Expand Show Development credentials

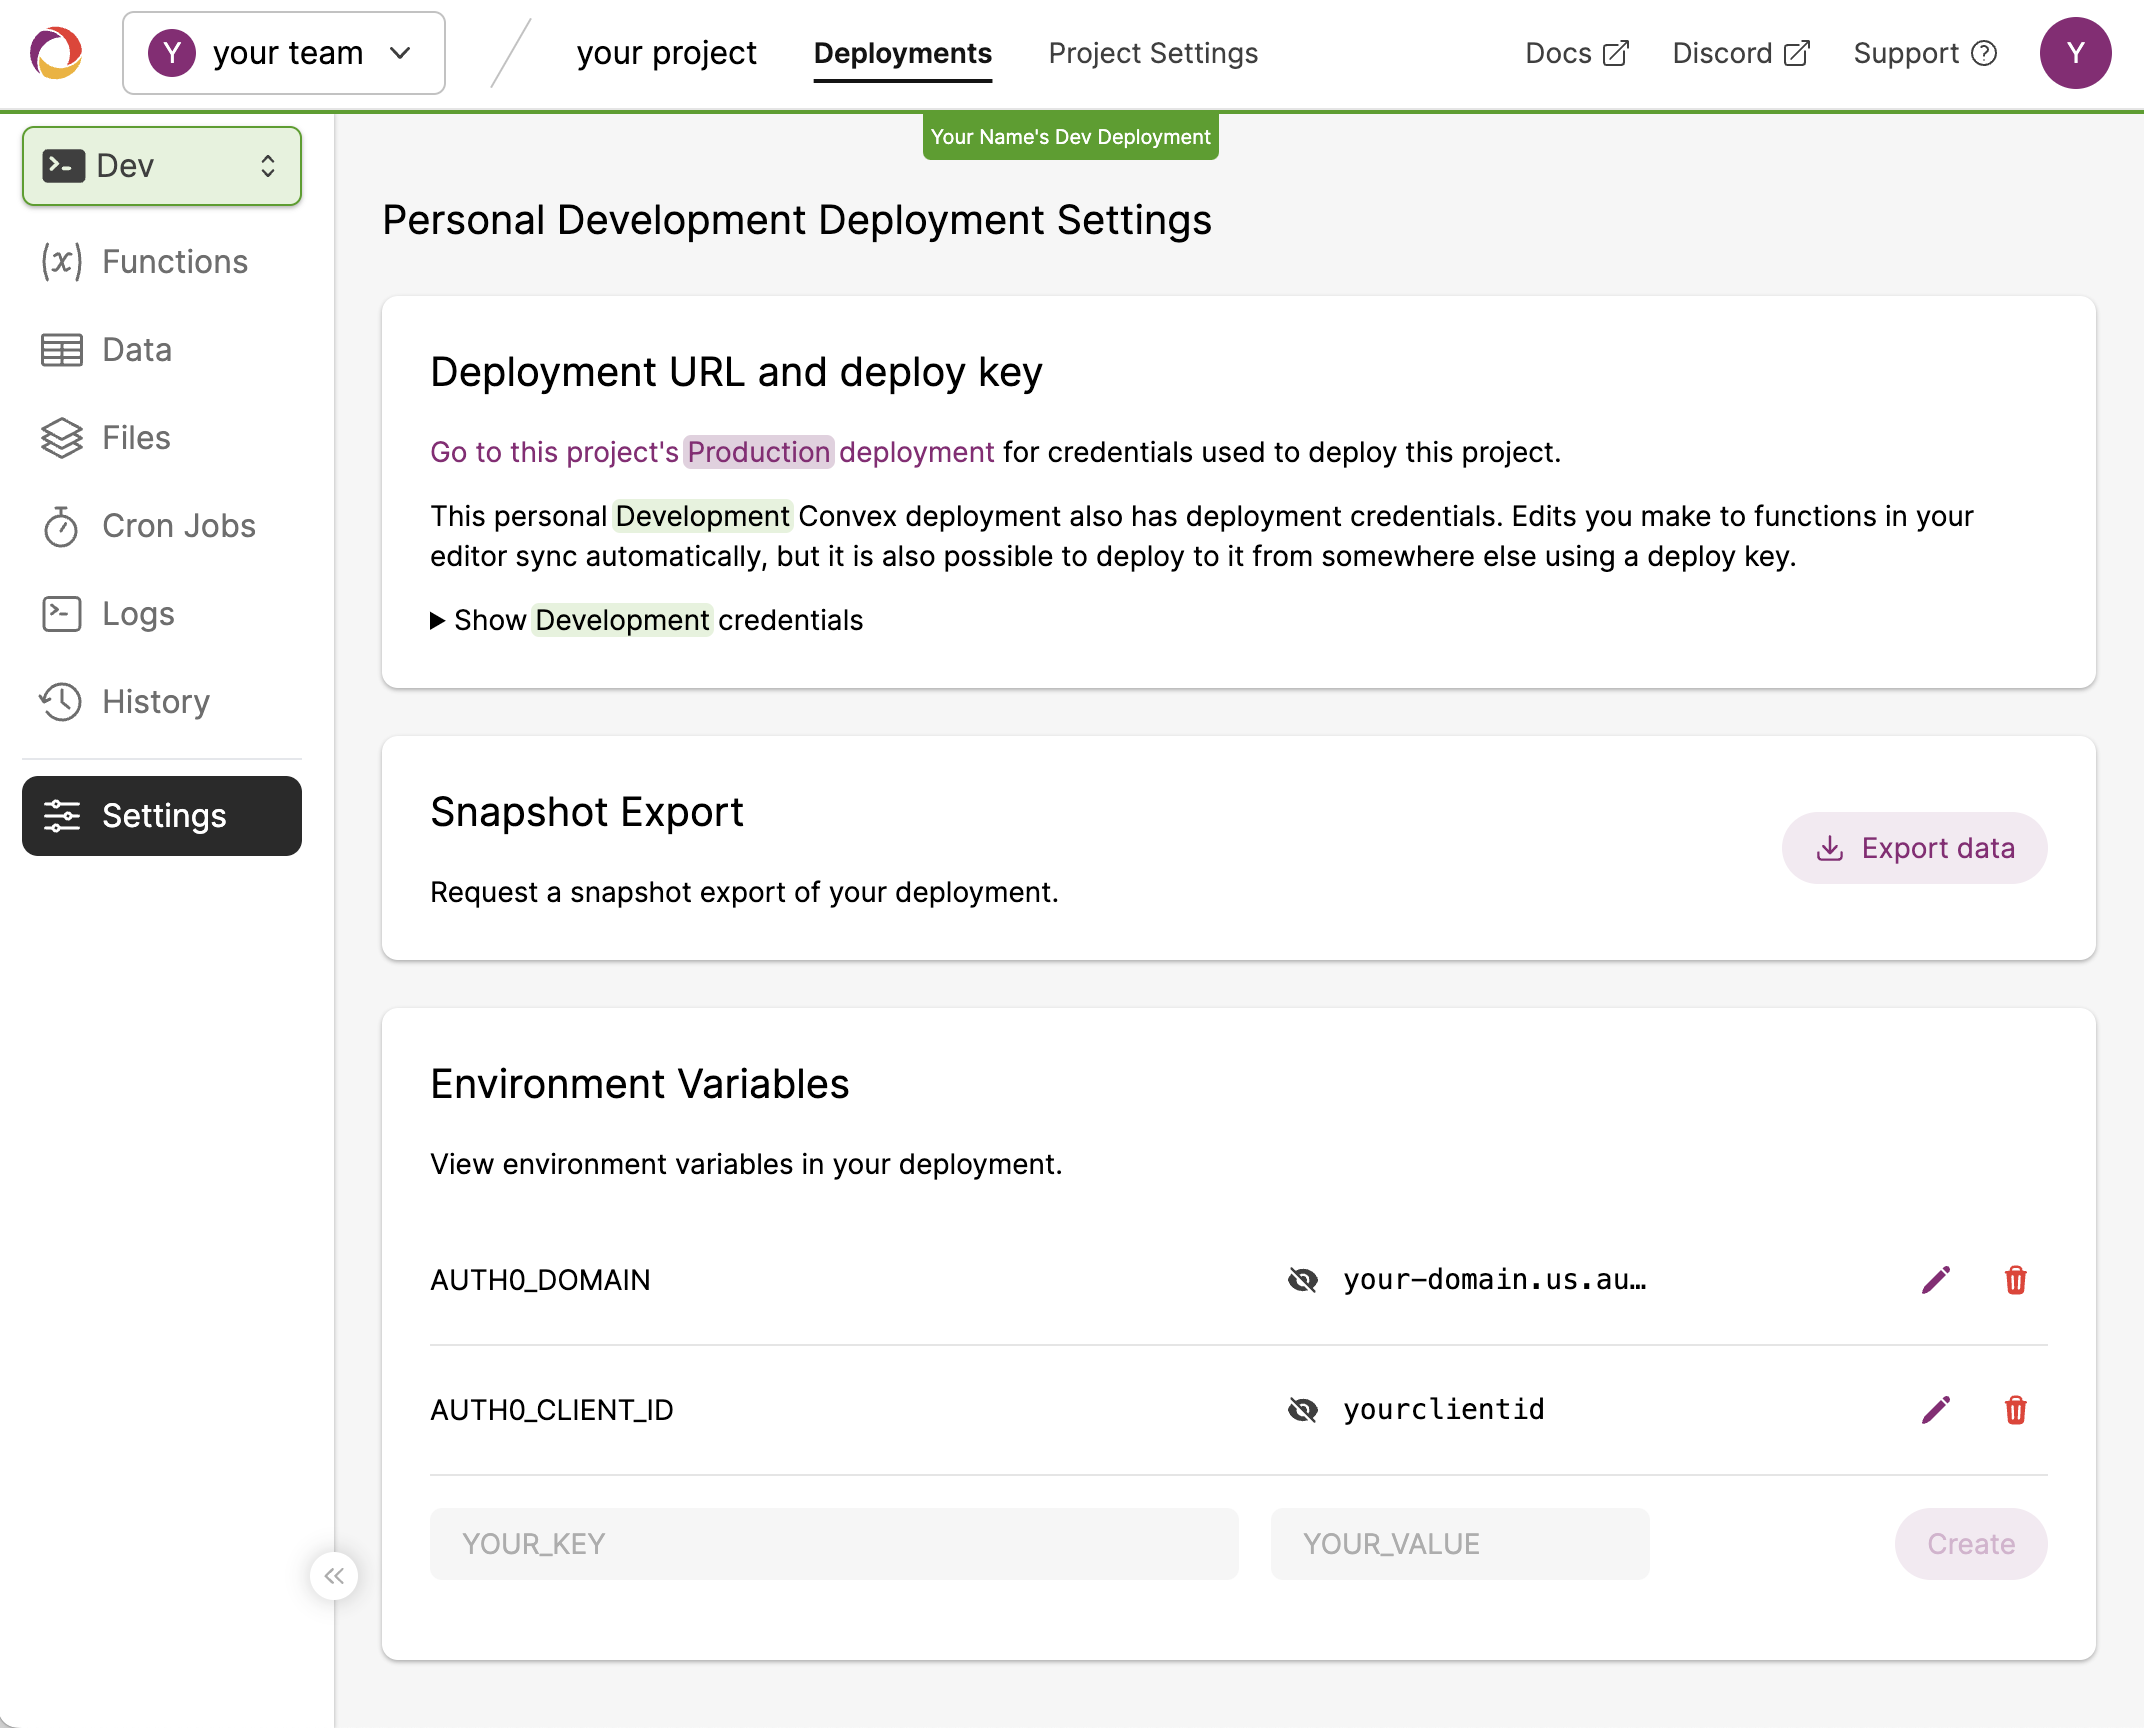(x=647, y=620)
